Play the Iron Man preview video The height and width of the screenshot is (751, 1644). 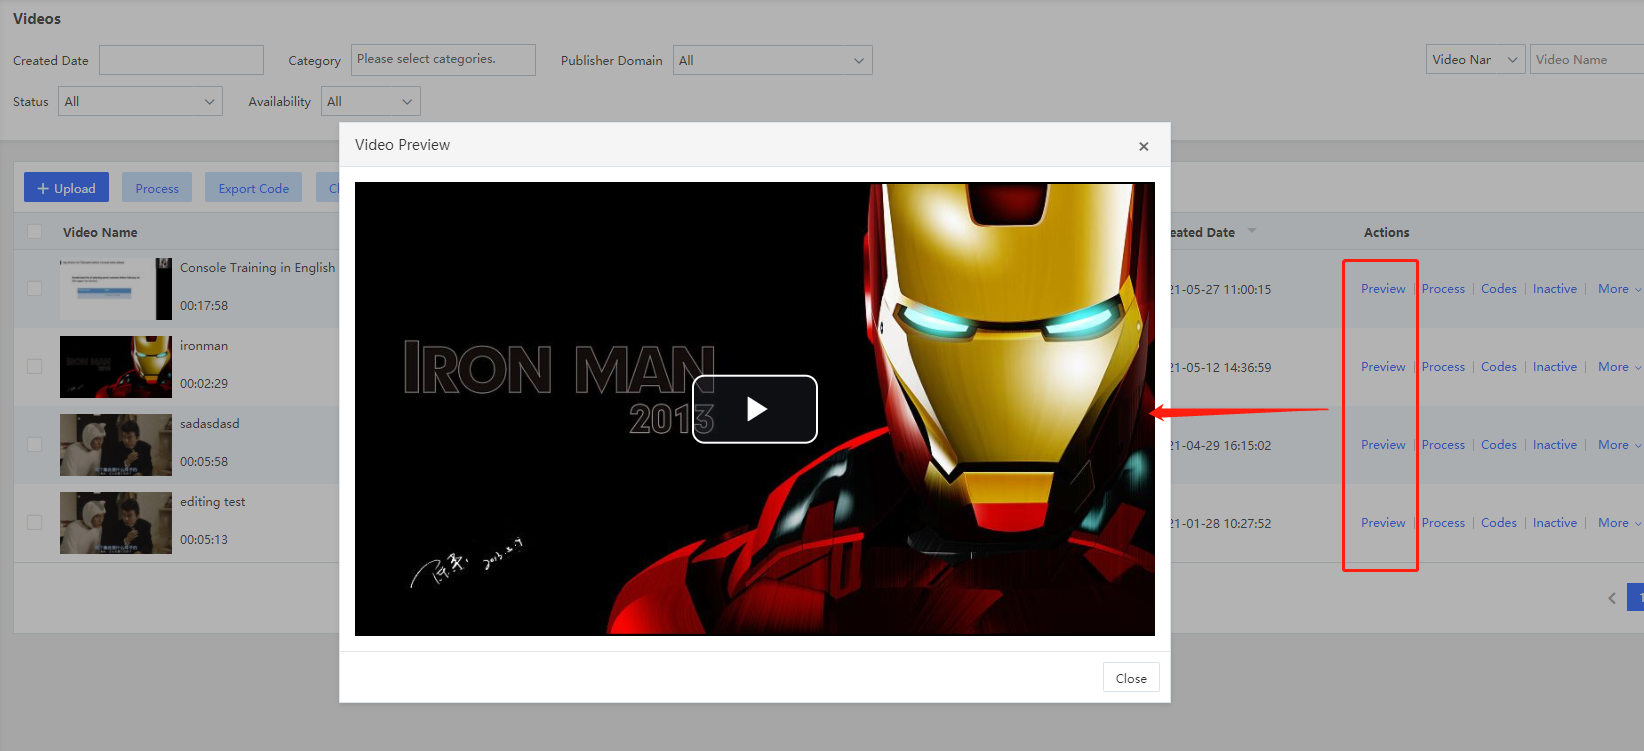pyautogui.click(x=755, y=409)
